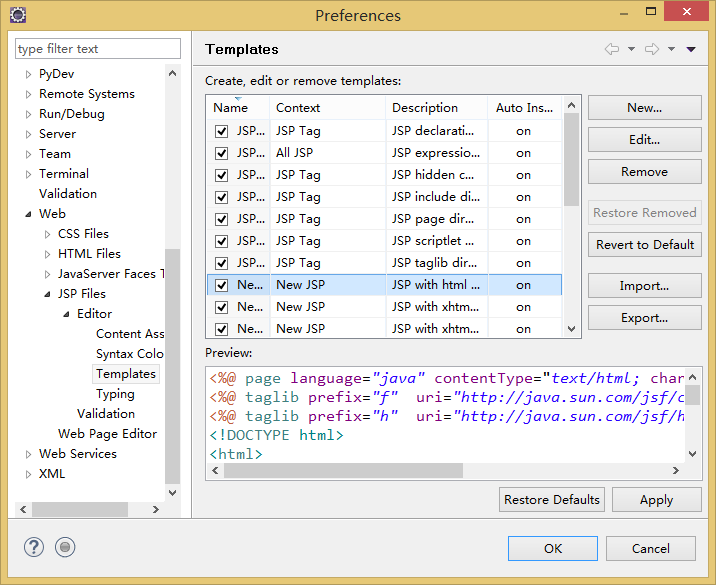Expand the XML tree node

[x=28, y=474]
